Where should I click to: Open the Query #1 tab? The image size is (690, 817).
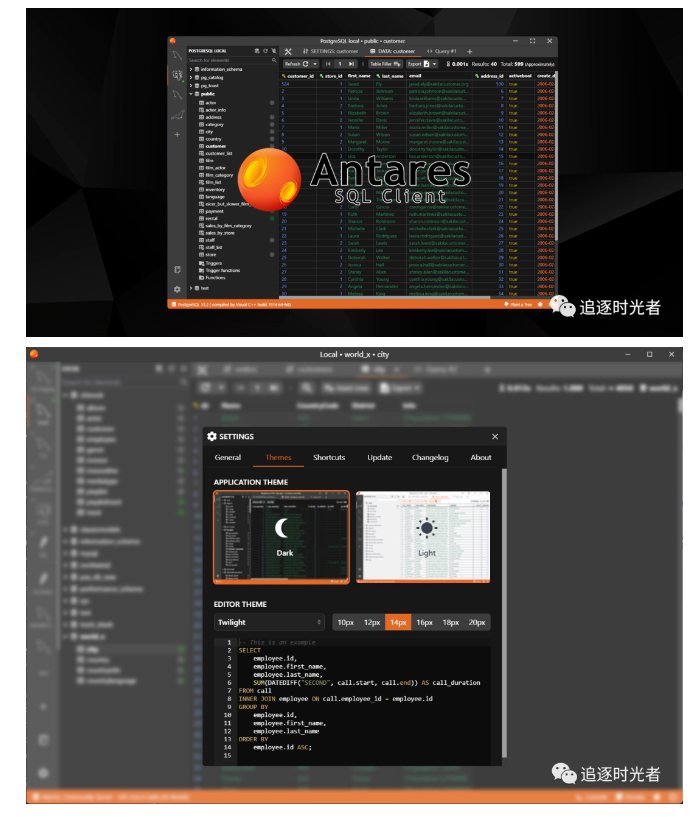point(442,51)
